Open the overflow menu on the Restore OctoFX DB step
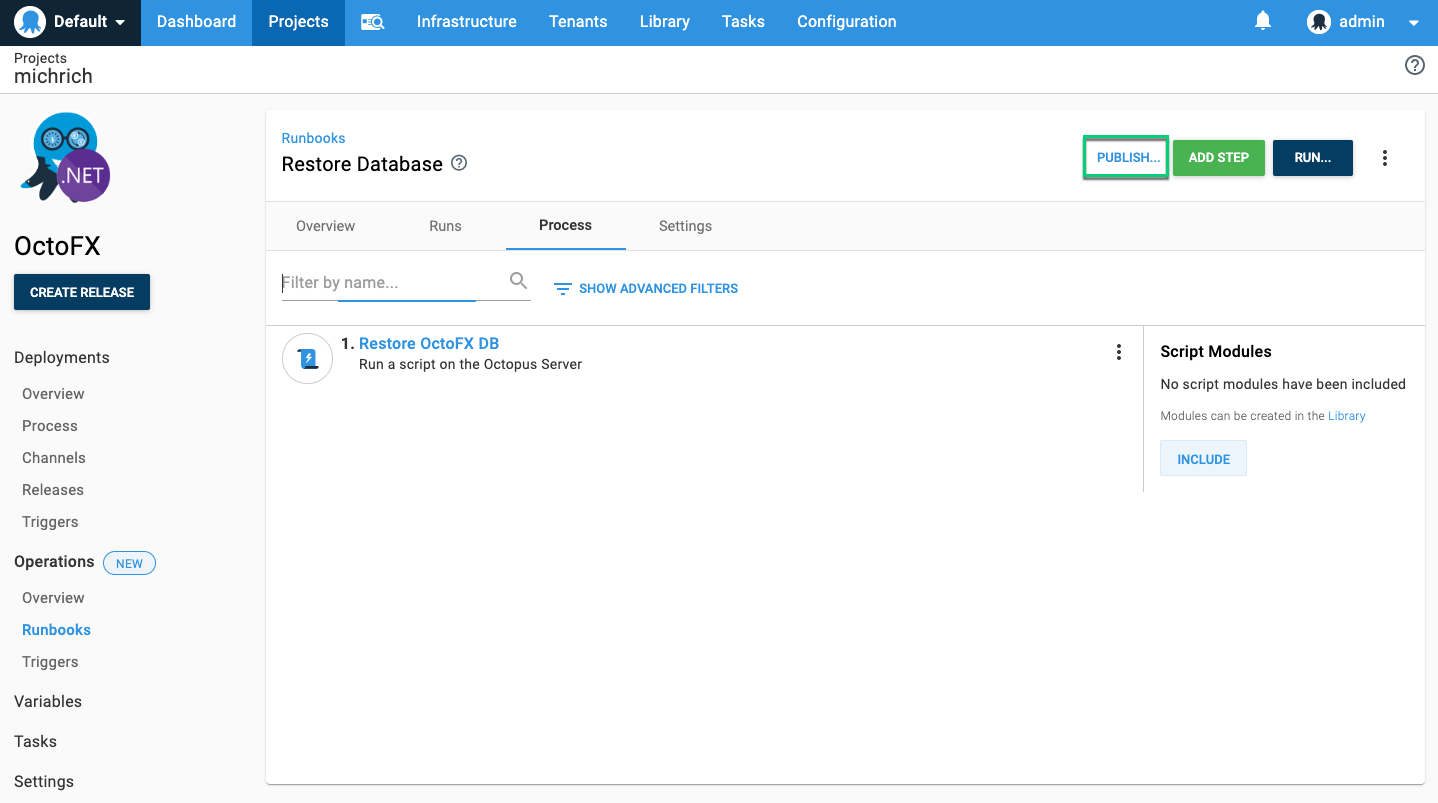The height and width of the screenshot is (803, 1438). (1119, 352)
